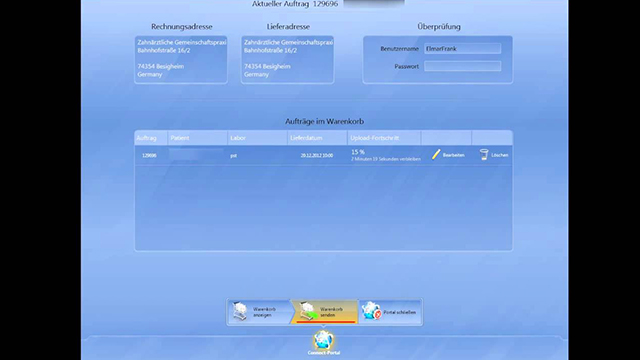Click the 15 % upload progress indicator

click(x=358, y=152)
